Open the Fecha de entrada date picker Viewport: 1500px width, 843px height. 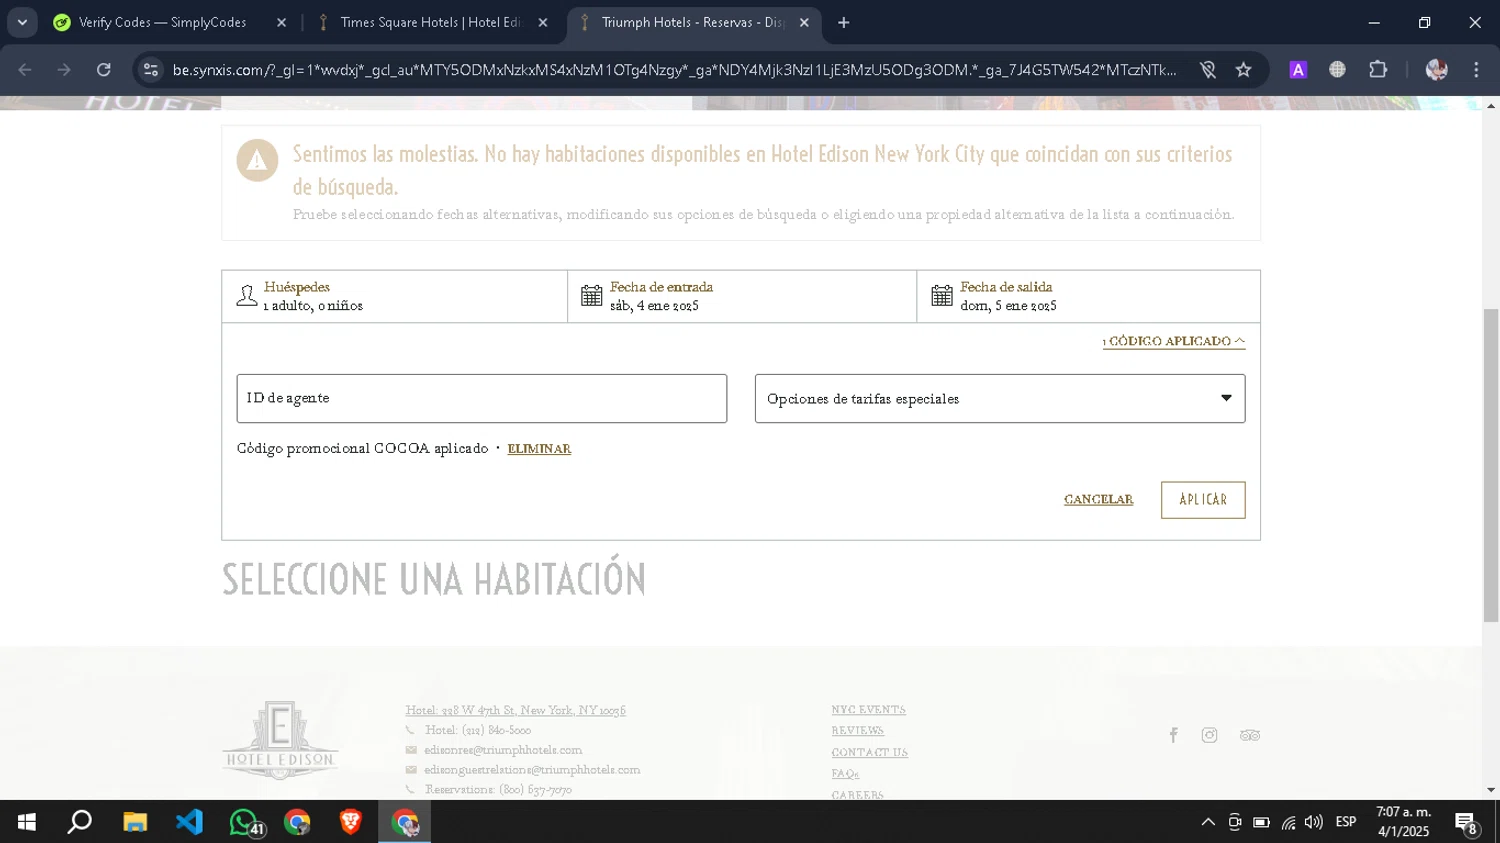click(x=742, y=296)
